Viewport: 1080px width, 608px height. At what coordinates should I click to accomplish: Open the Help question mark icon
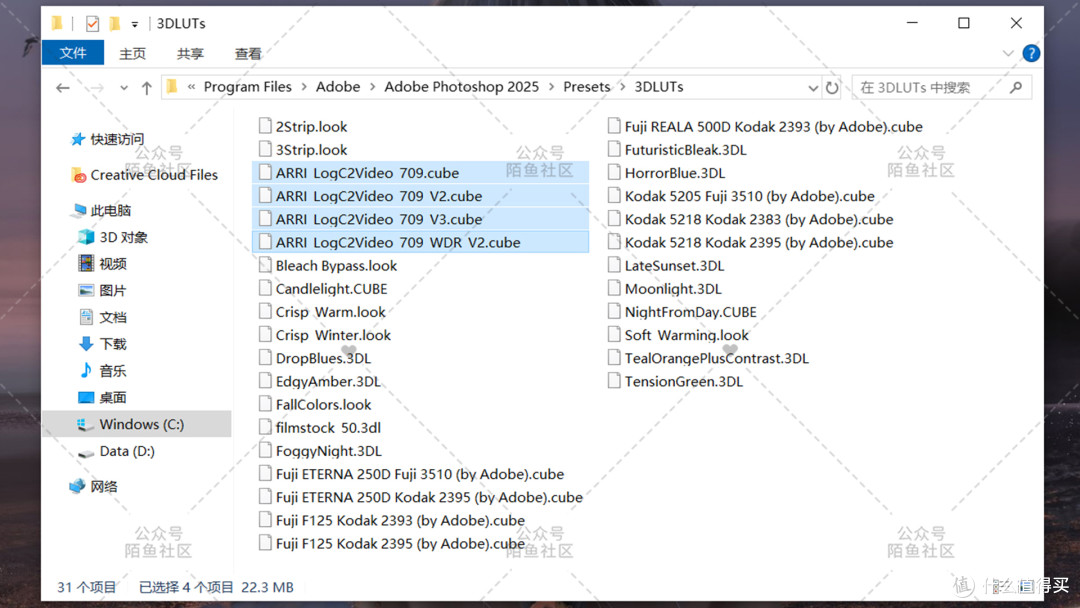coord(1031,53)
